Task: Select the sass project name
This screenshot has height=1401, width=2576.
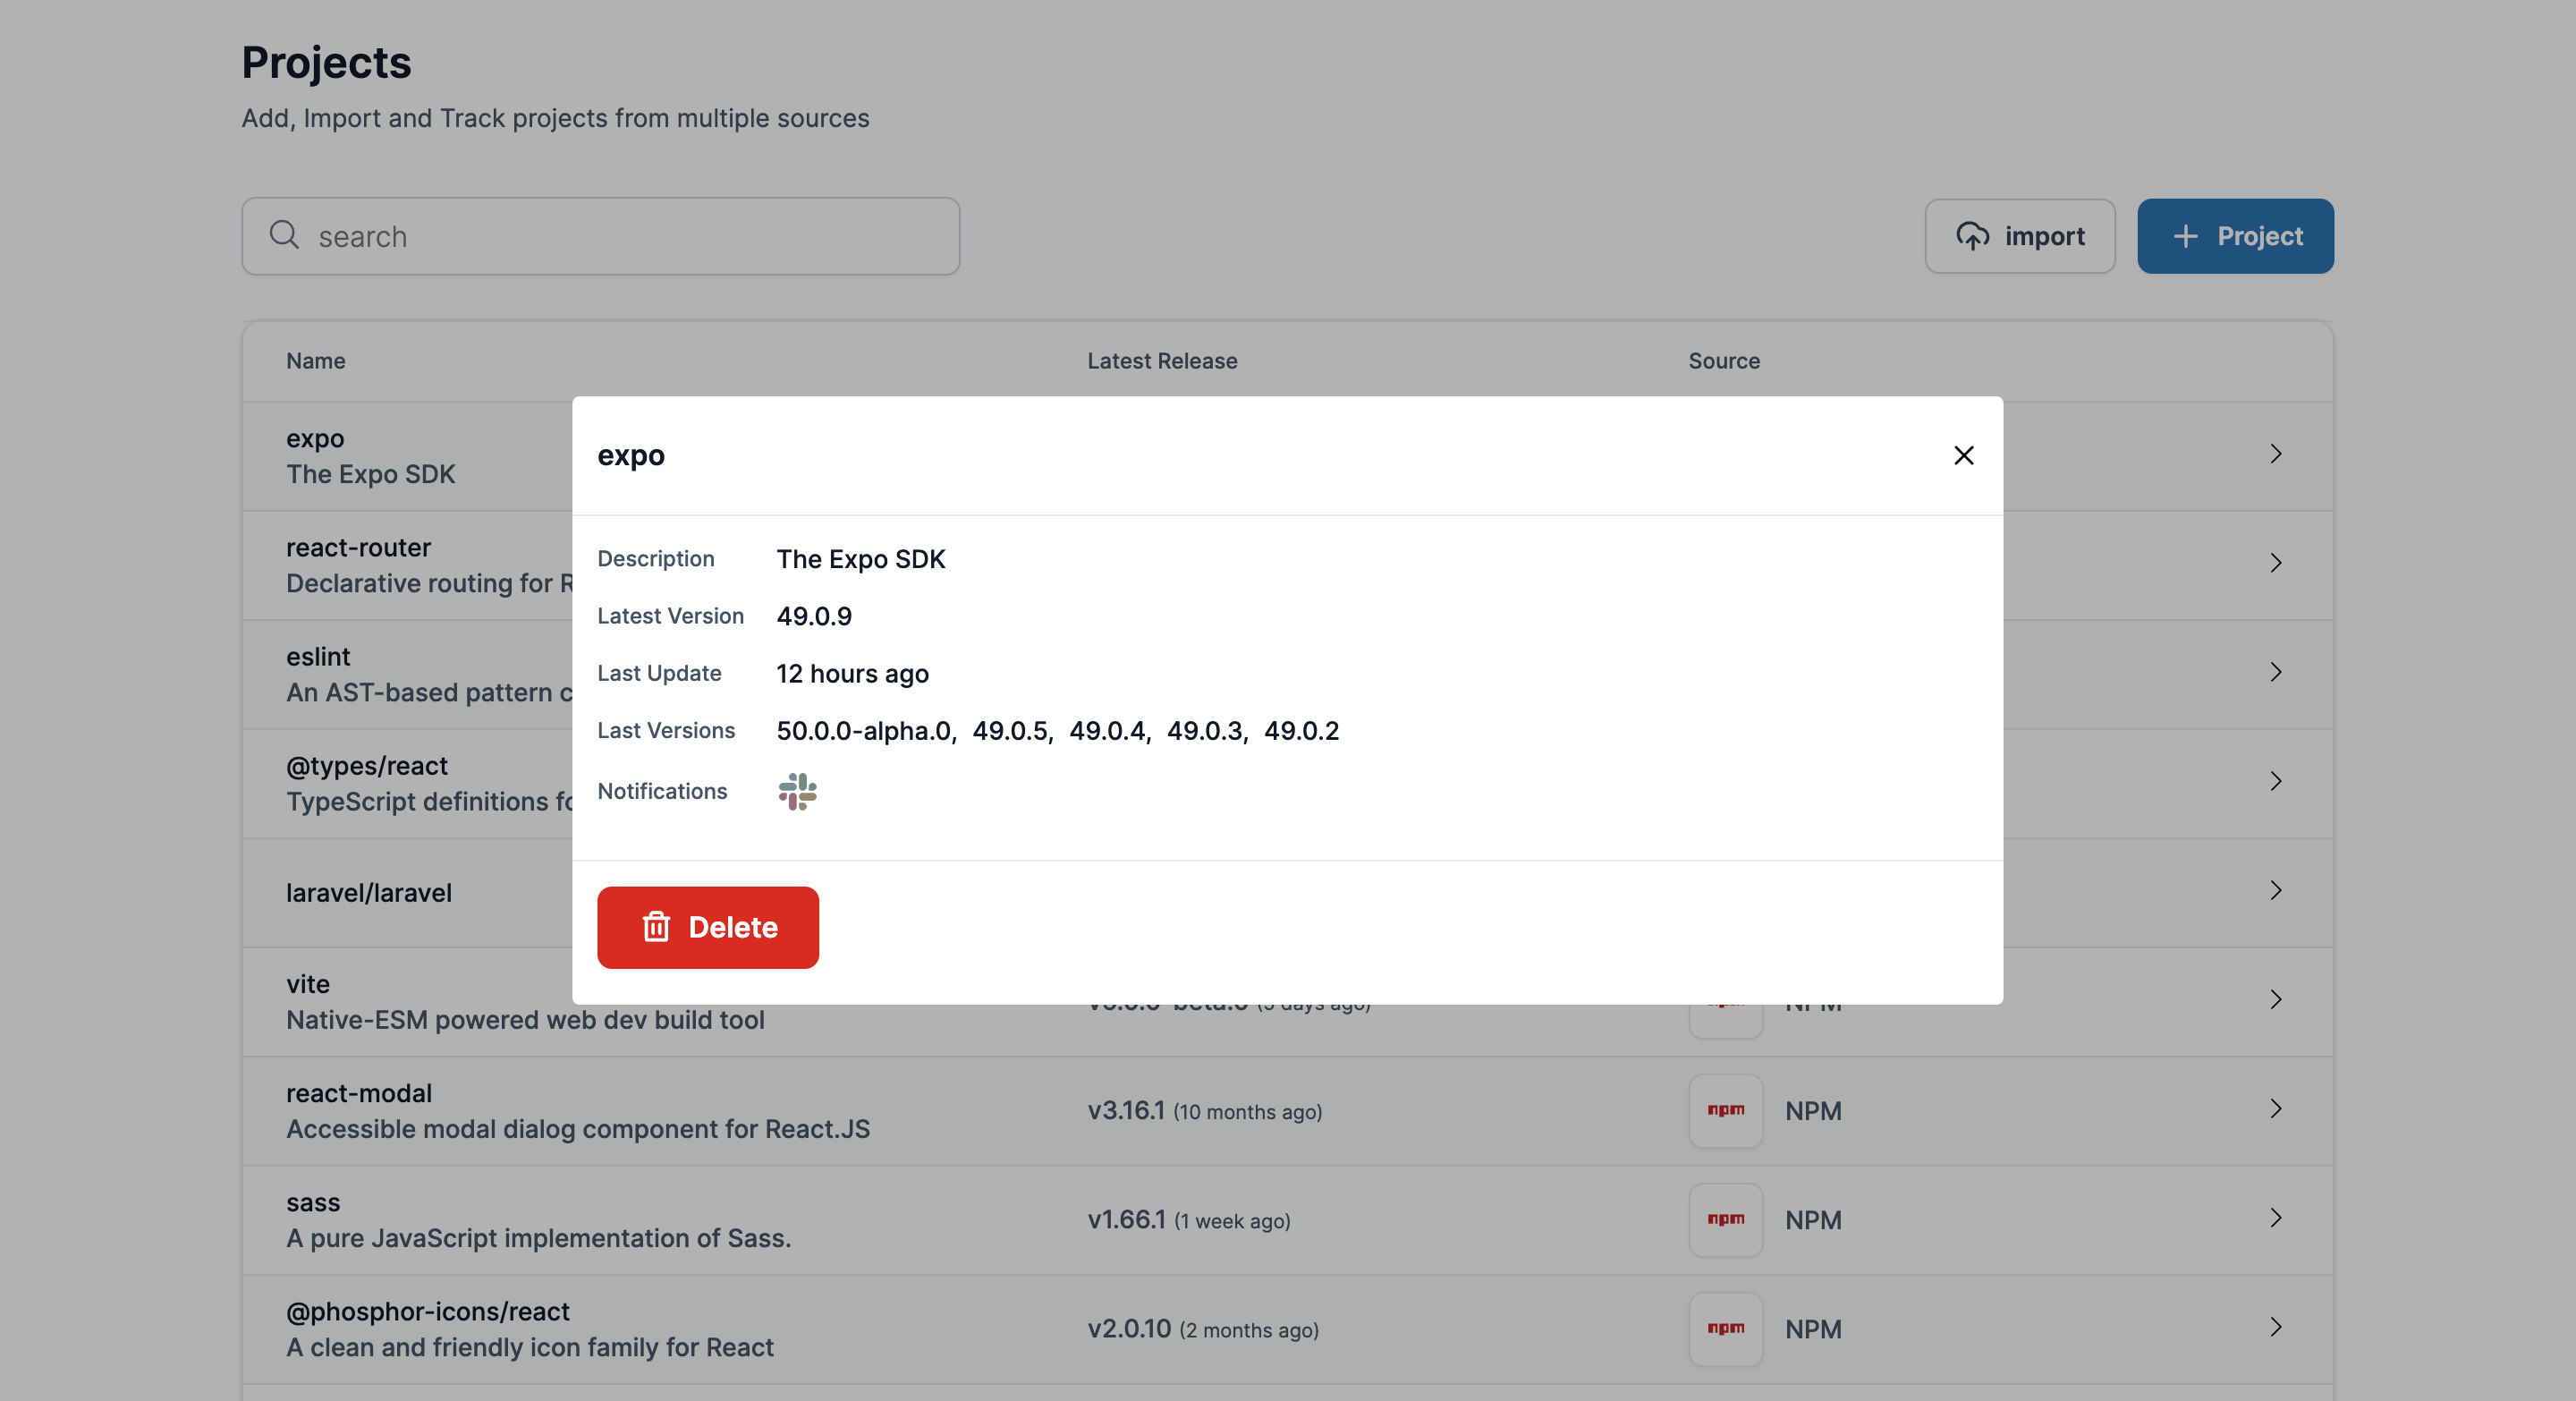Action: (313, 1202)
